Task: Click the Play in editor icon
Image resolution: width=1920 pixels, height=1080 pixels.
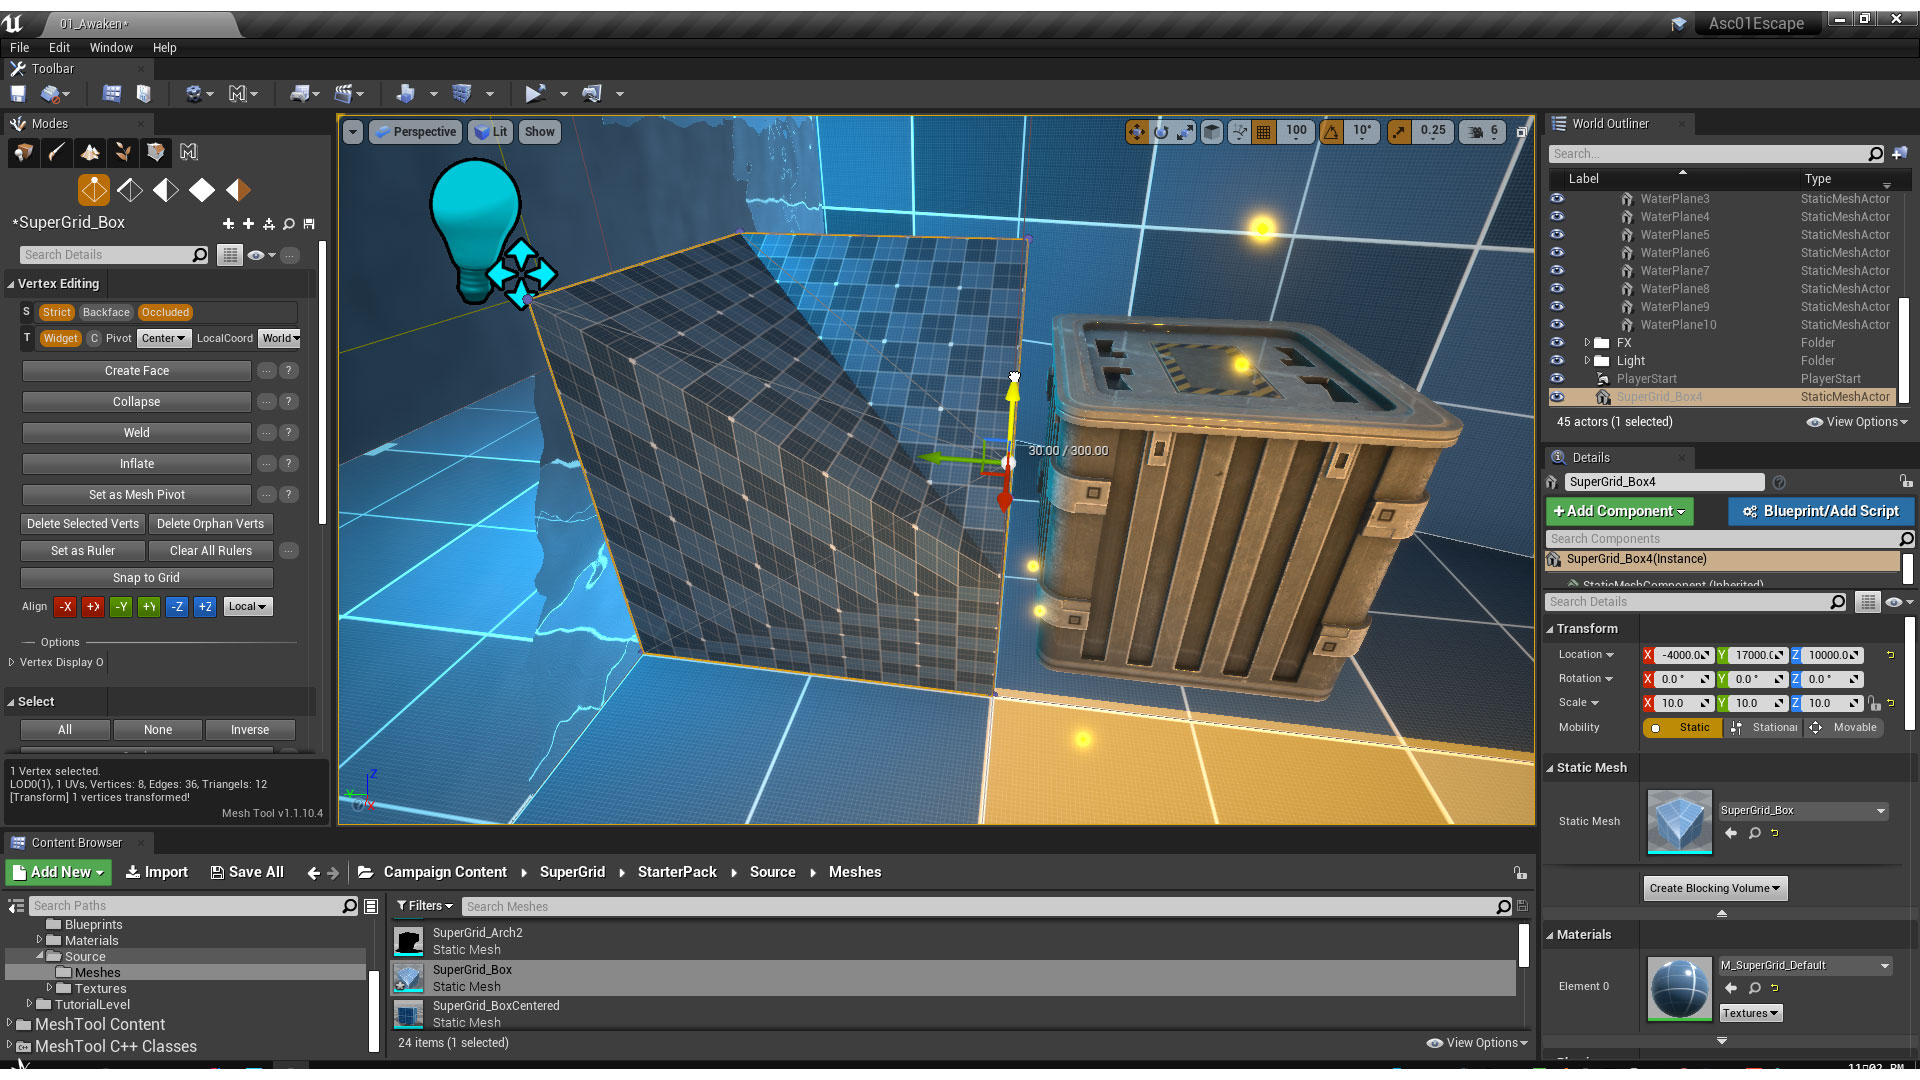Action: point(535,94)
